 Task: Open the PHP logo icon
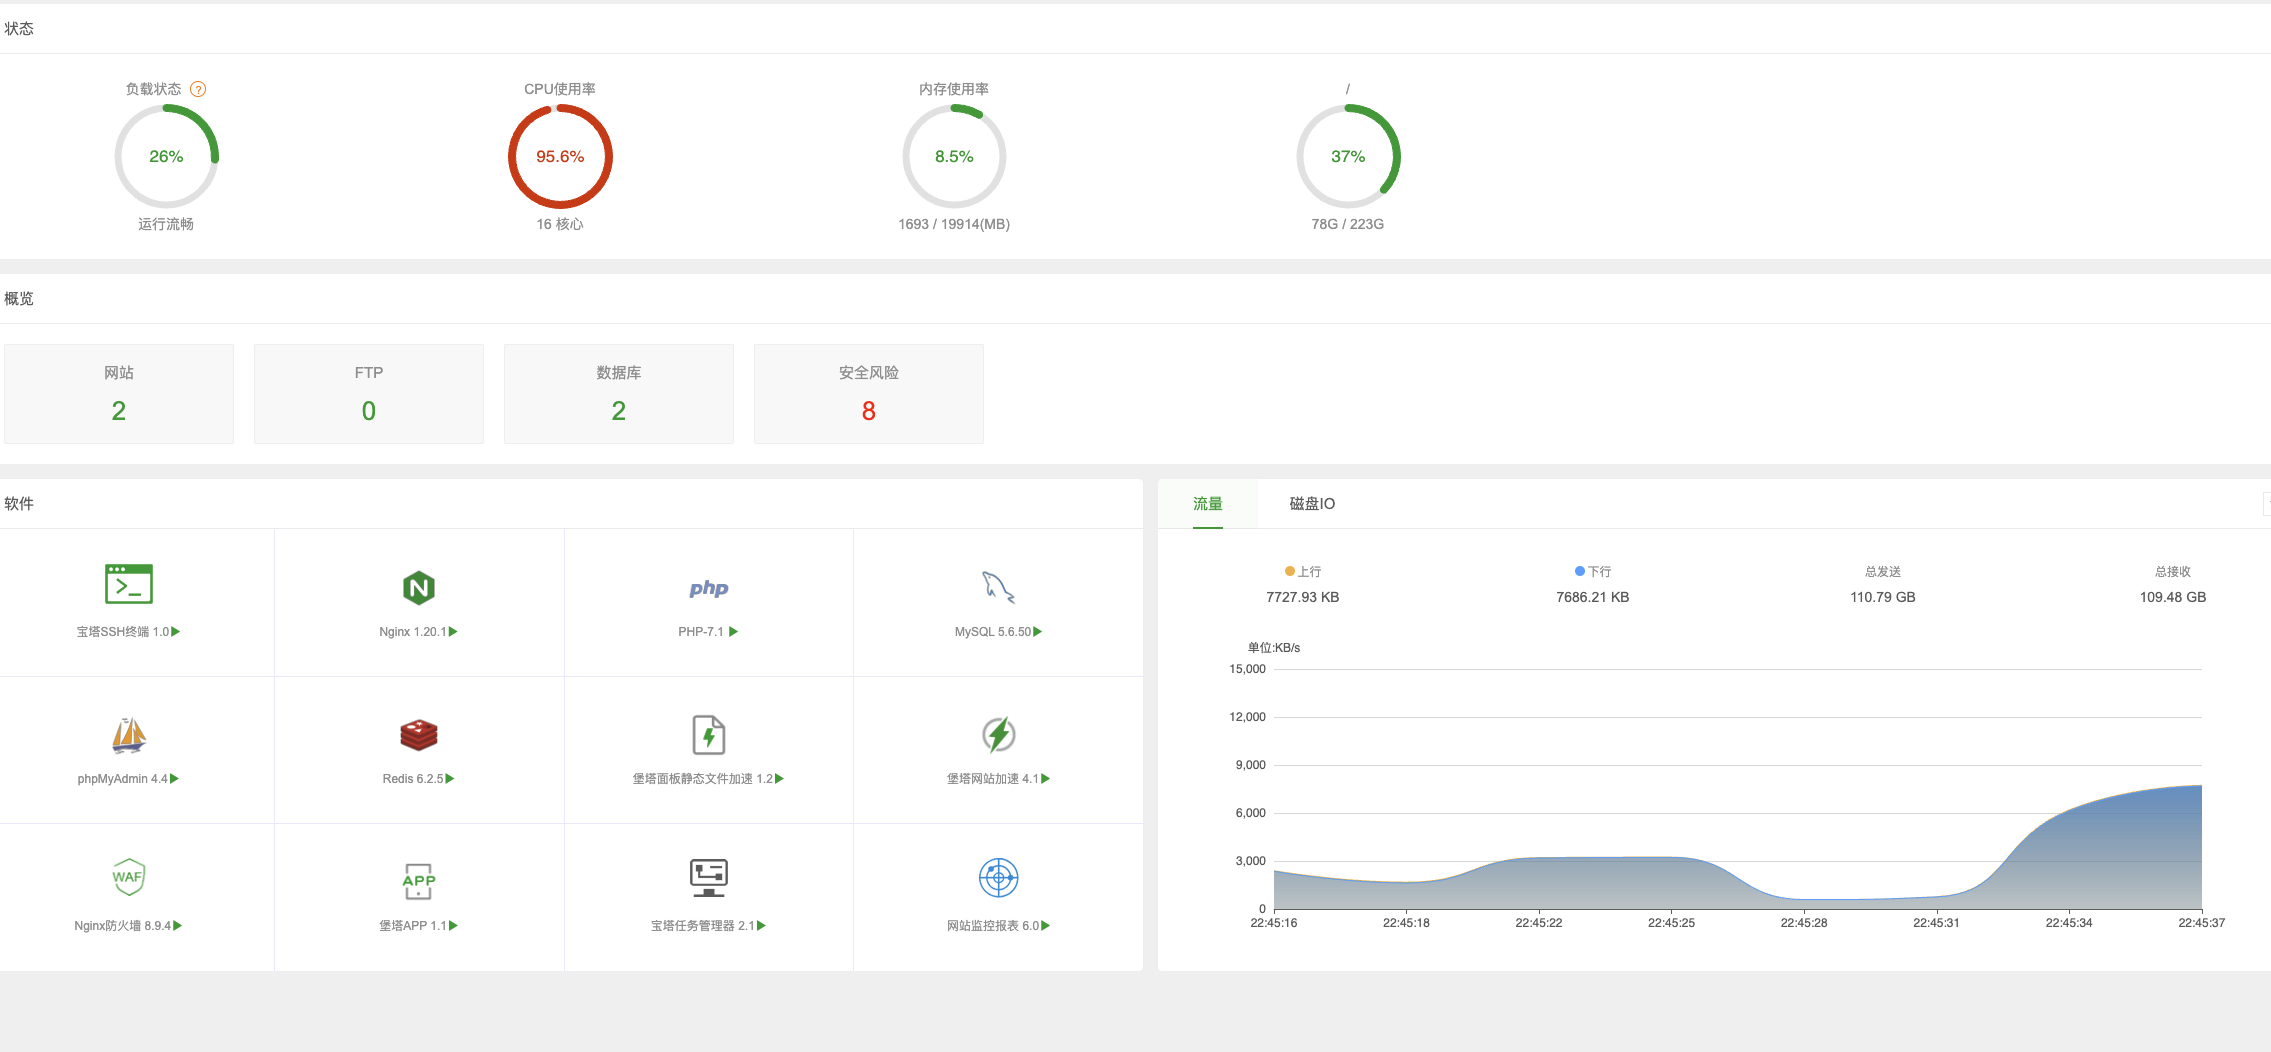pos(708,588)
